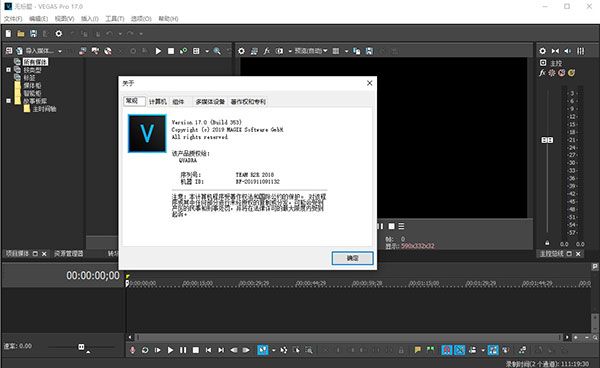This screenshot has height=368, width=600.
Task: Select the 常规 tab in the About dialog
Action: (x=134, y=101)
